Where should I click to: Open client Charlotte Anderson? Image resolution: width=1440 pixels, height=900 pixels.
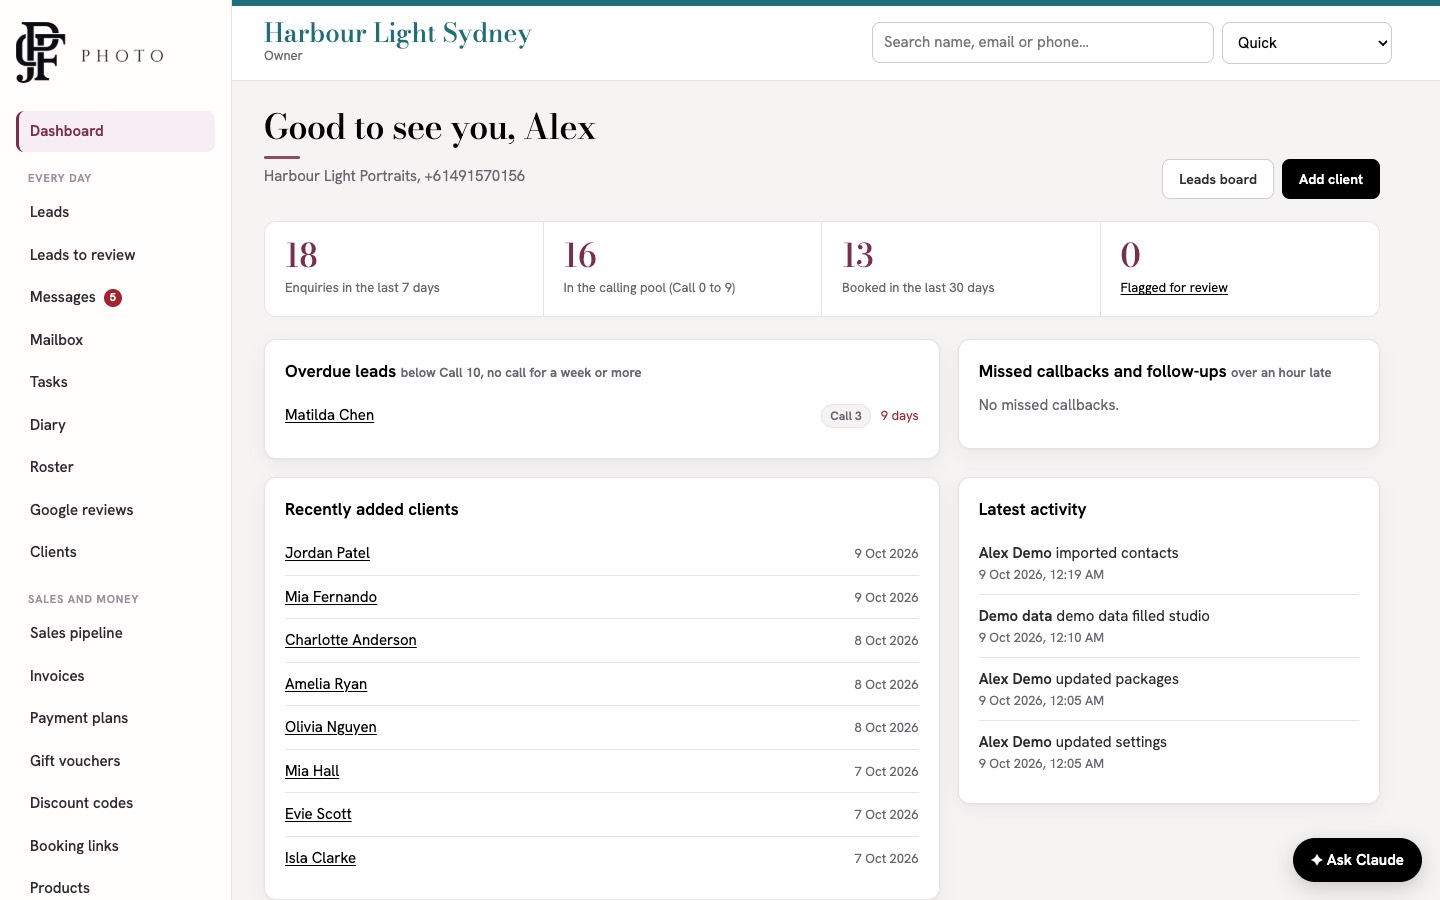coord(351,640)
